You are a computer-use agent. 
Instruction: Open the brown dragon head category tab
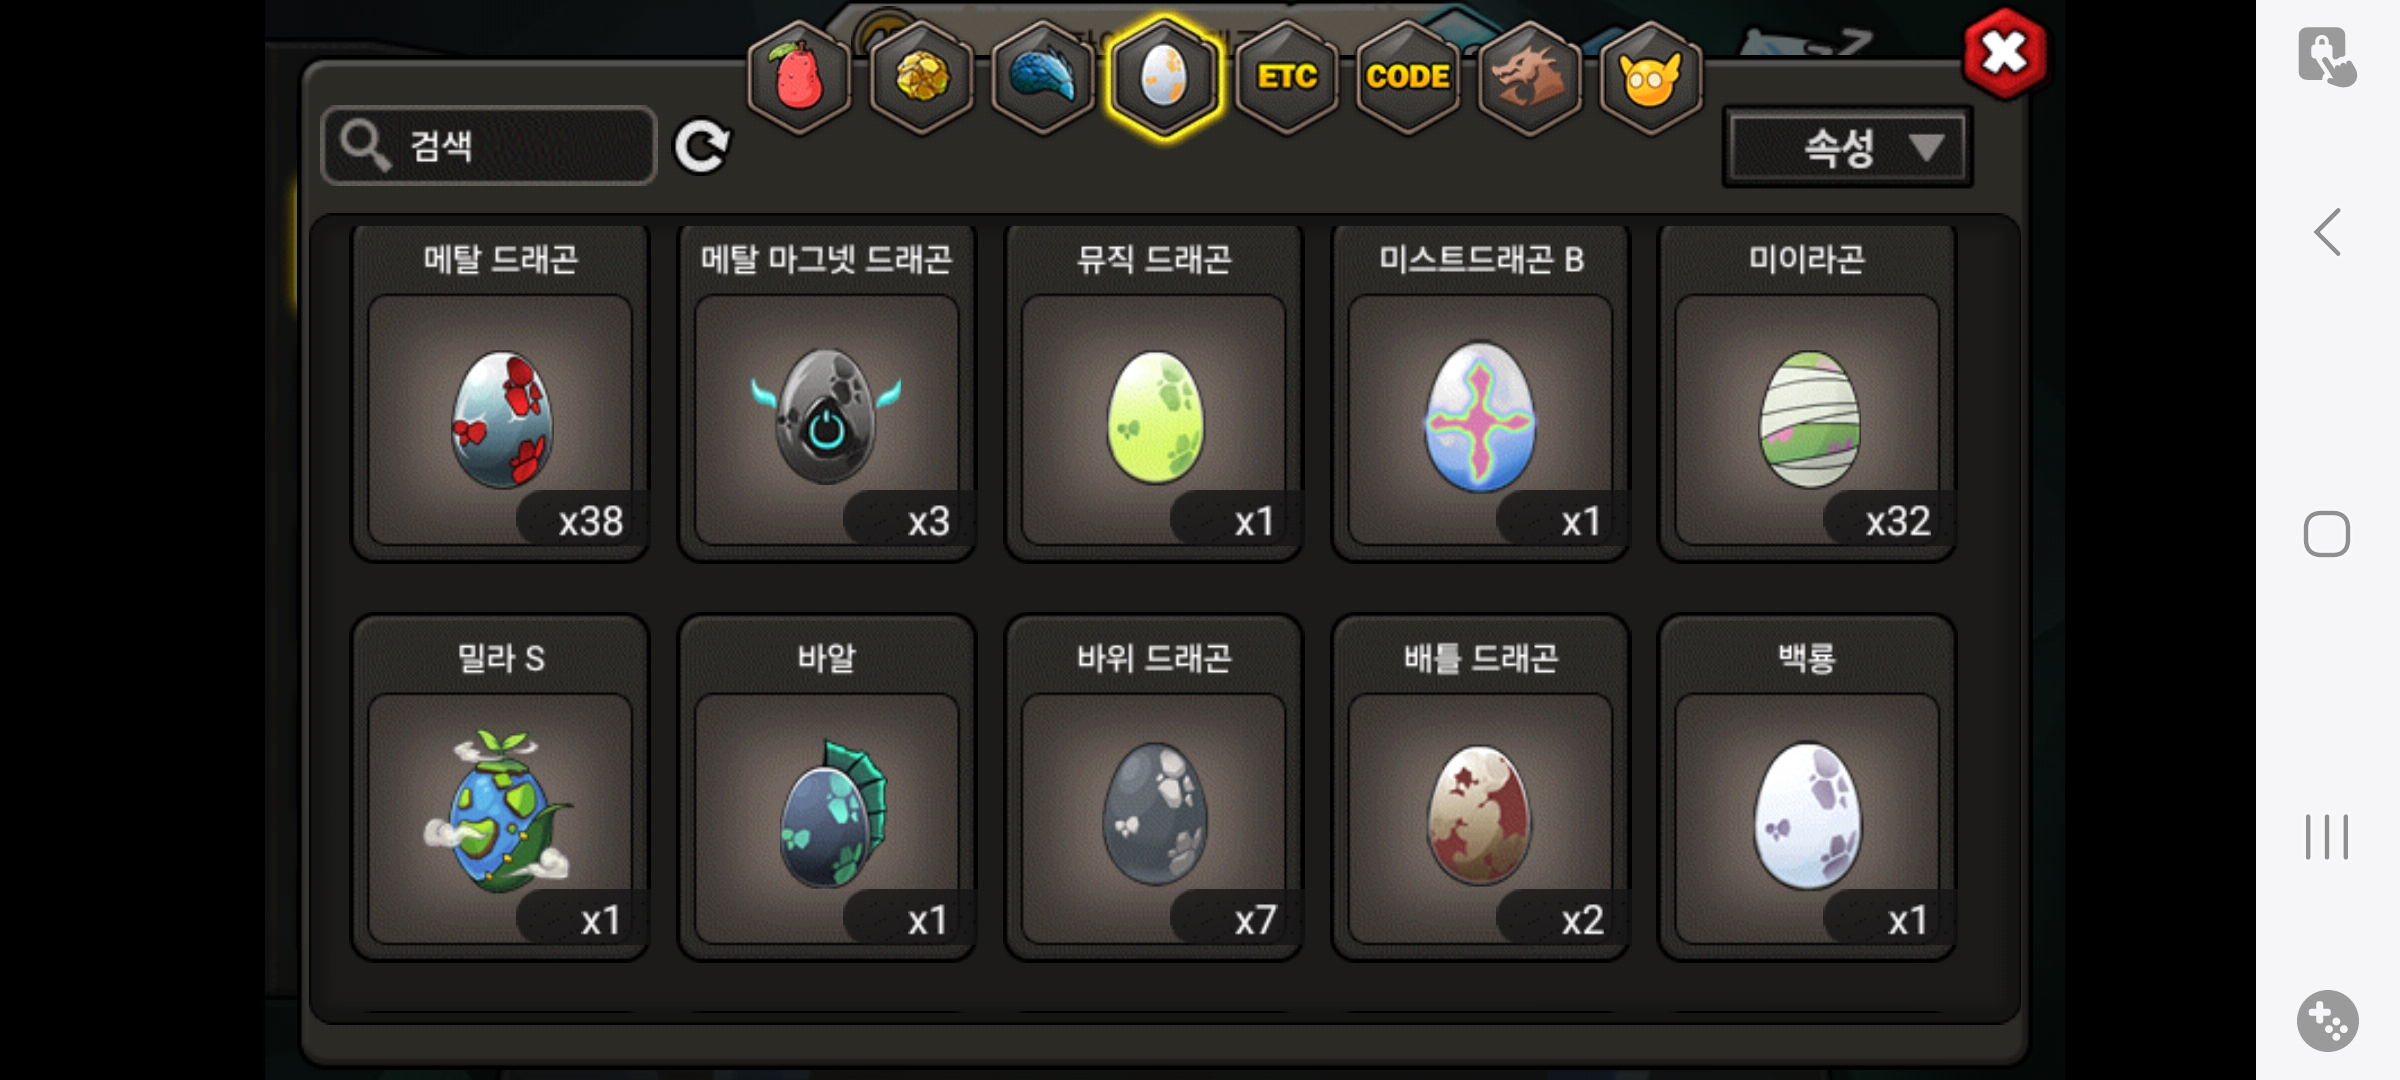(x=1529, y=77)
